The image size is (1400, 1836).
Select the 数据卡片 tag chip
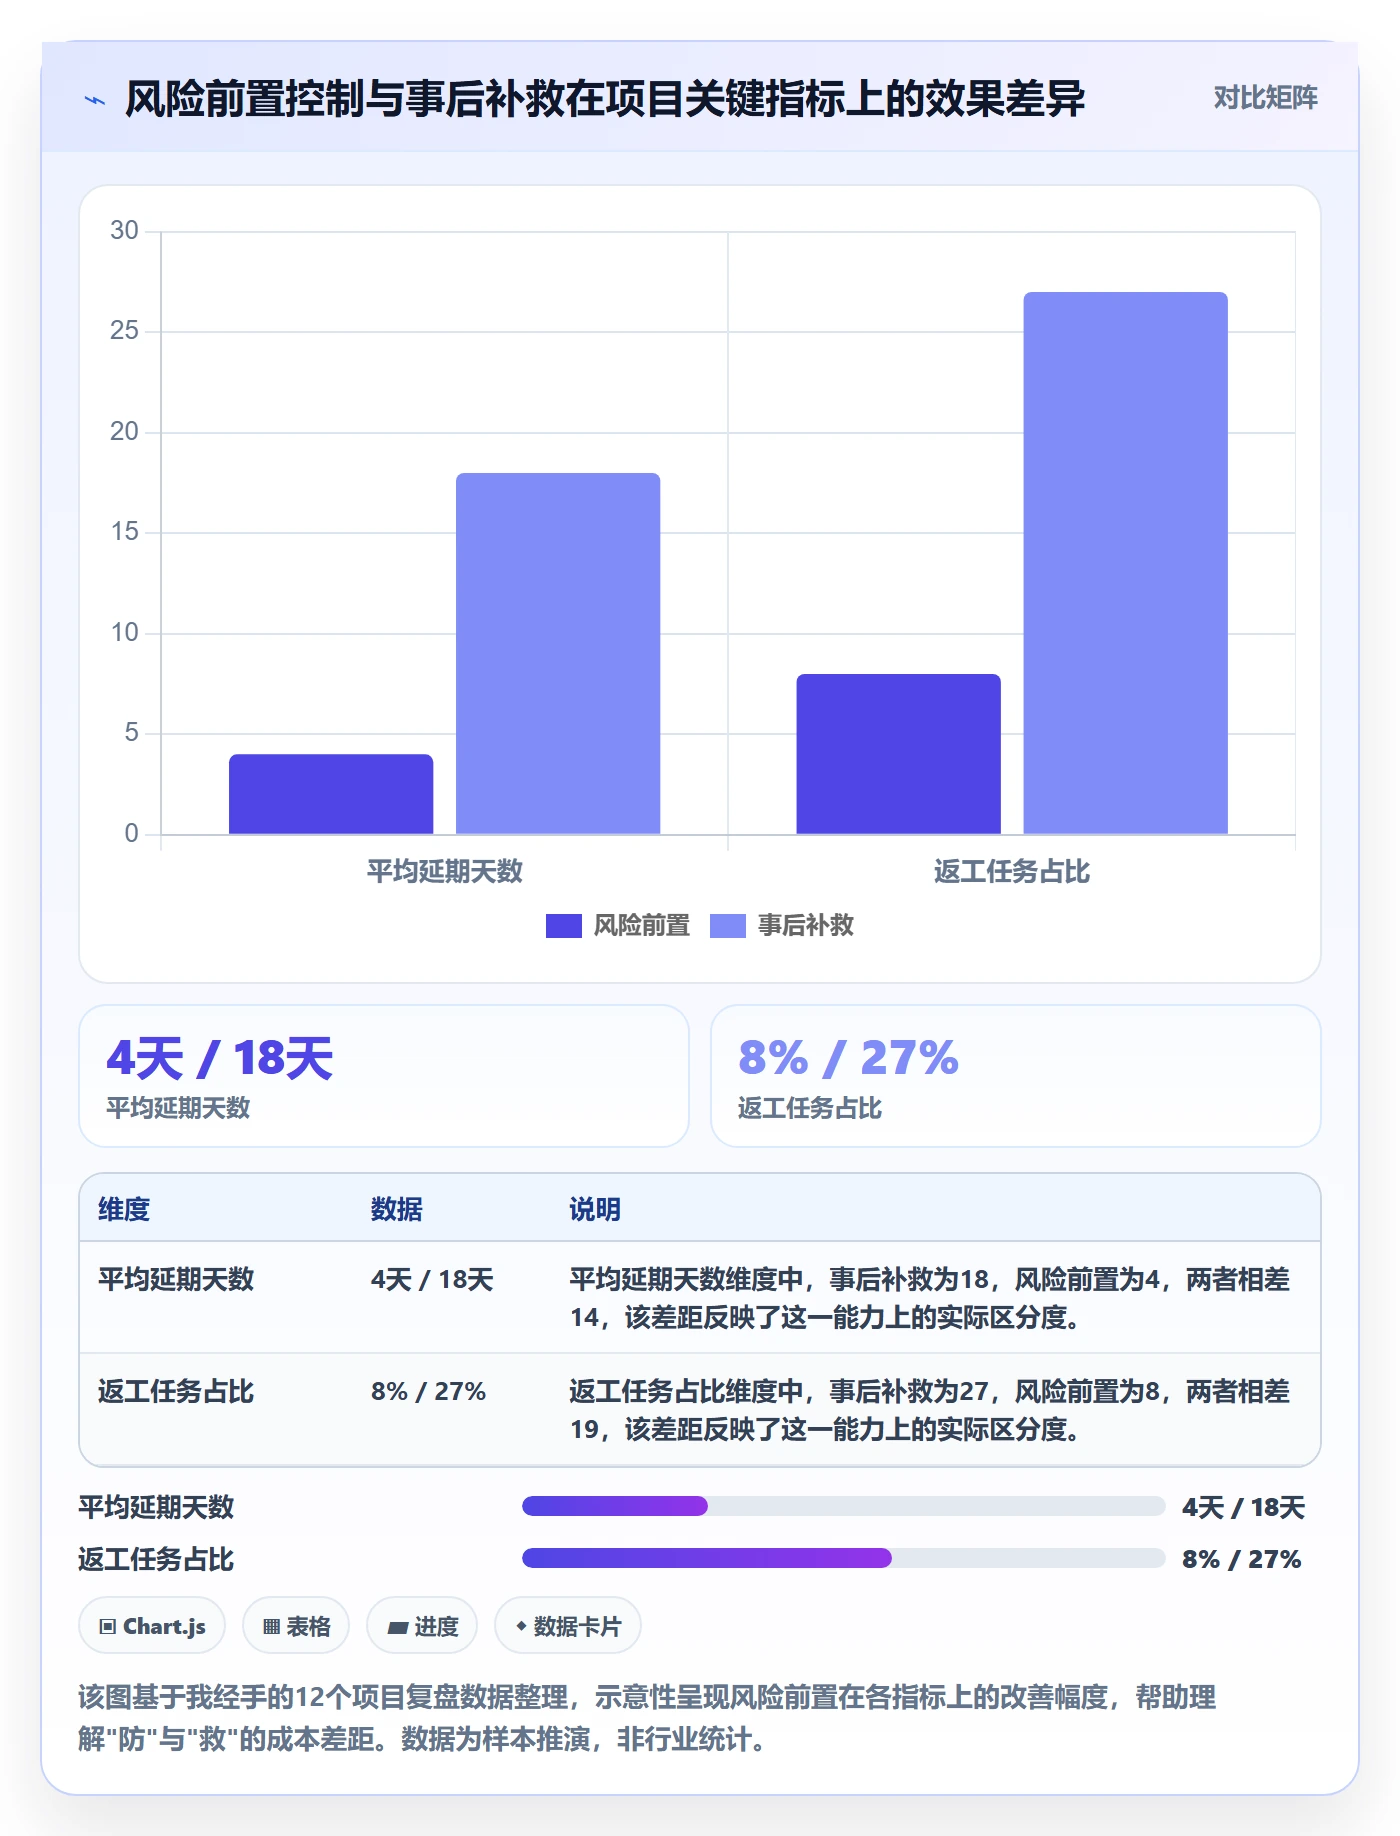568,1626
